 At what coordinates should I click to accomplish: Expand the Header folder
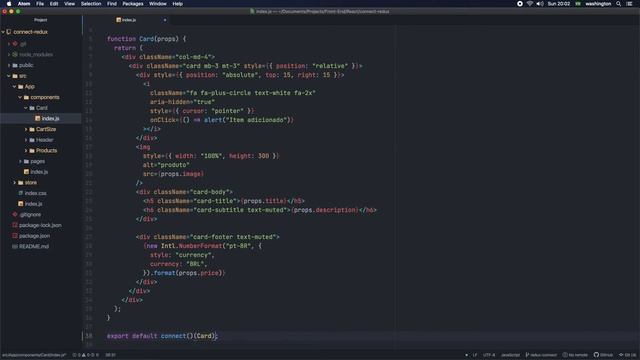pos(26,140)
